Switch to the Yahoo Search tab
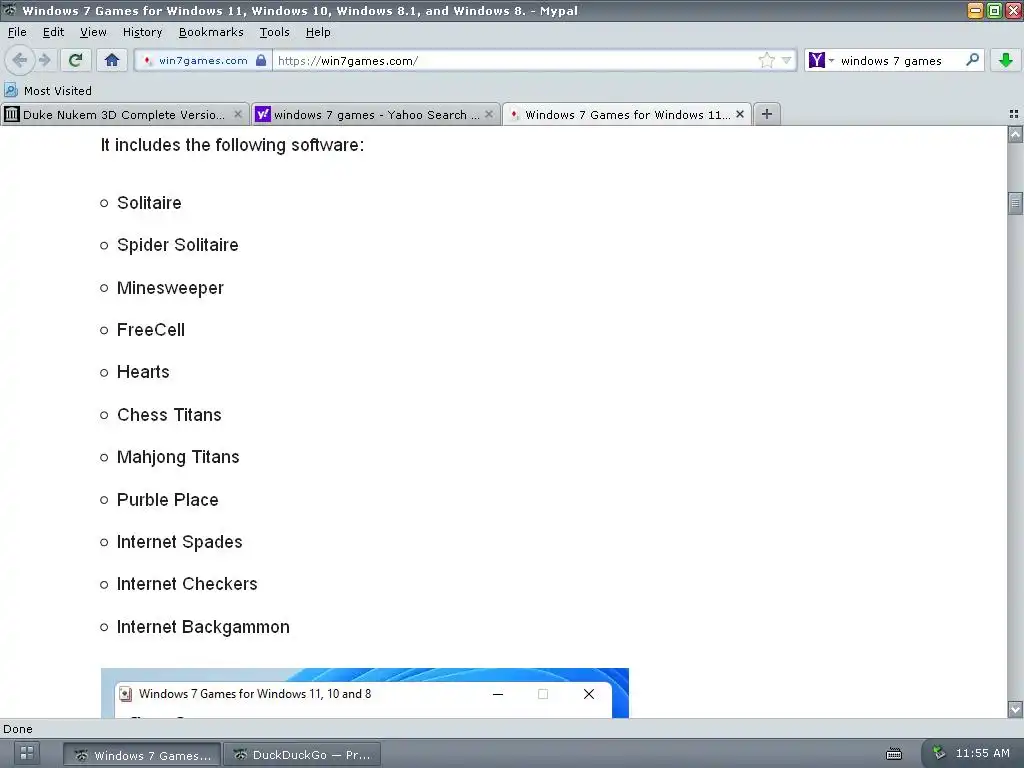Screen dimensions: 1024x768 (376, 115)
